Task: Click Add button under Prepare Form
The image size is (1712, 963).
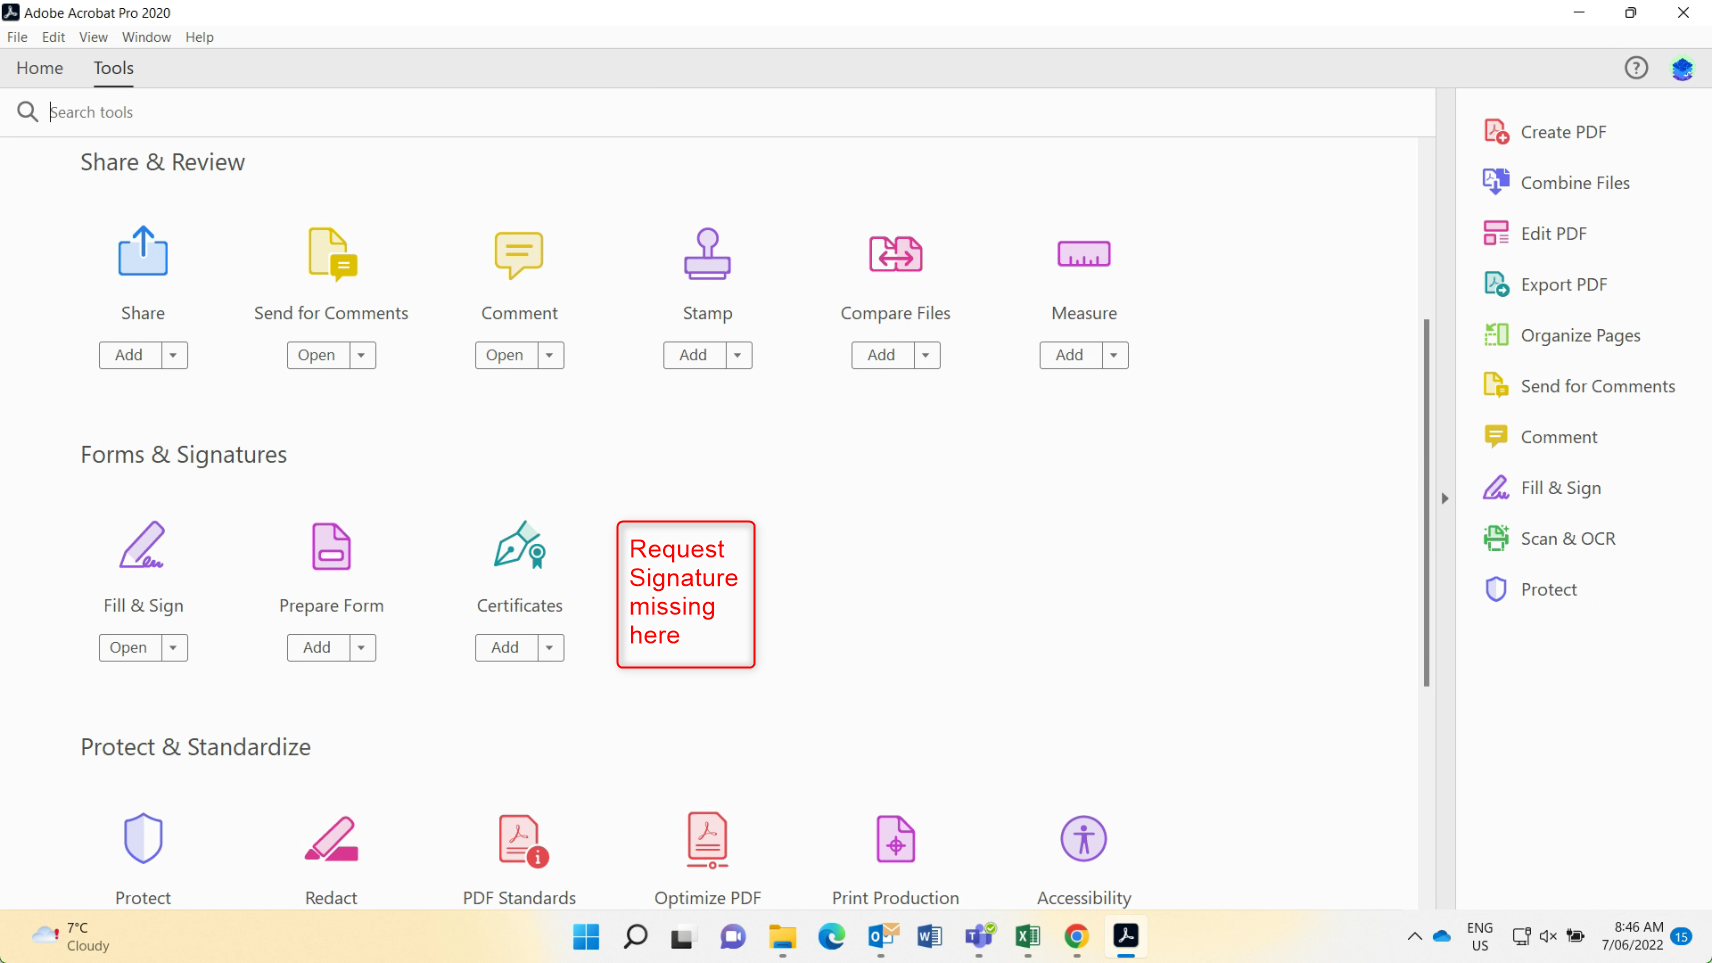Action: 318,648
